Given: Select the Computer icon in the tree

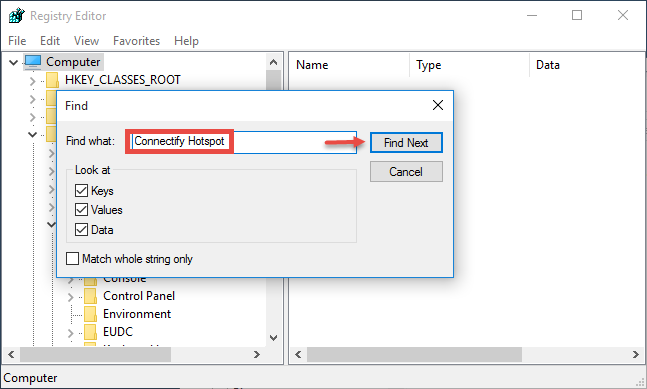Looking at the screenshot, I should [33, 62].
